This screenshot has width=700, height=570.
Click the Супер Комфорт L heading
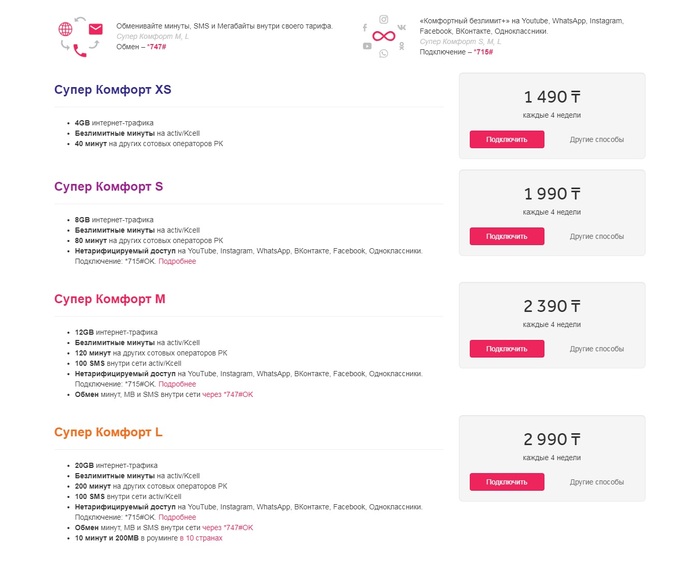[109, 432]
